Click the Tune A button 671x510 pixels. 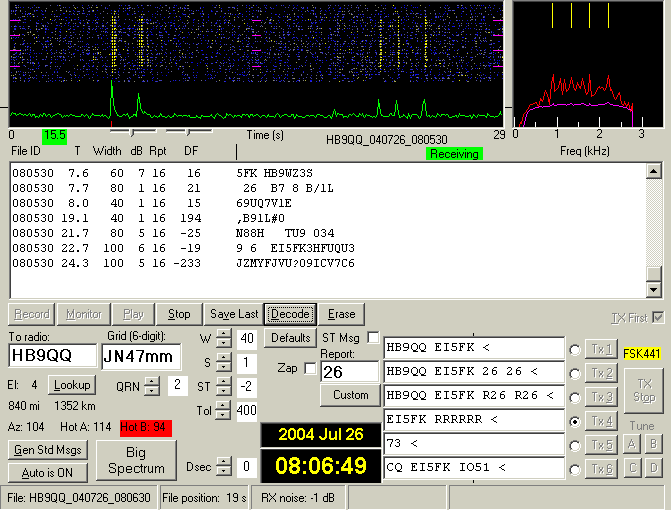coord(632,443)
